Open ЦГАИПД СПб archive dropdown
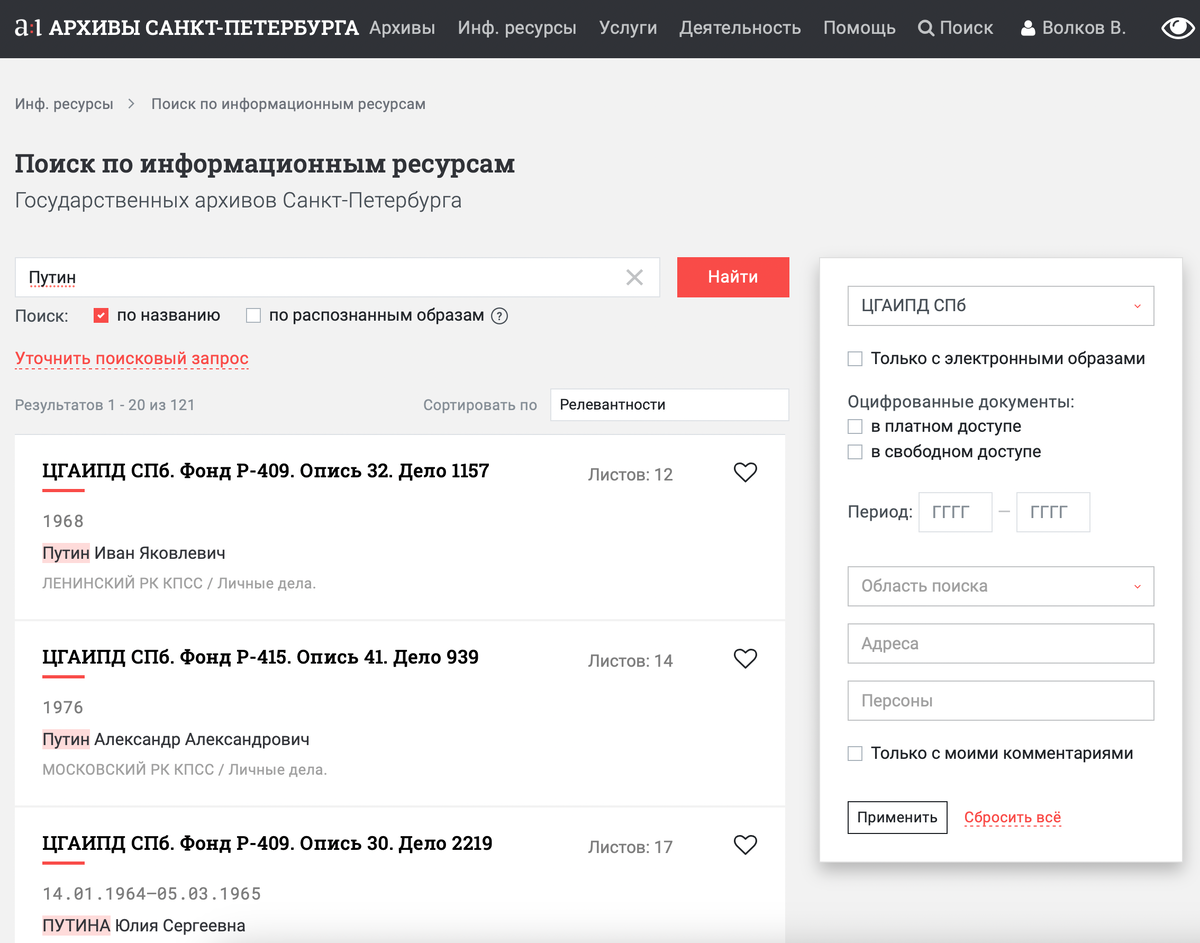Viewport: 1200px width, 943px height. pos(1001,306)
